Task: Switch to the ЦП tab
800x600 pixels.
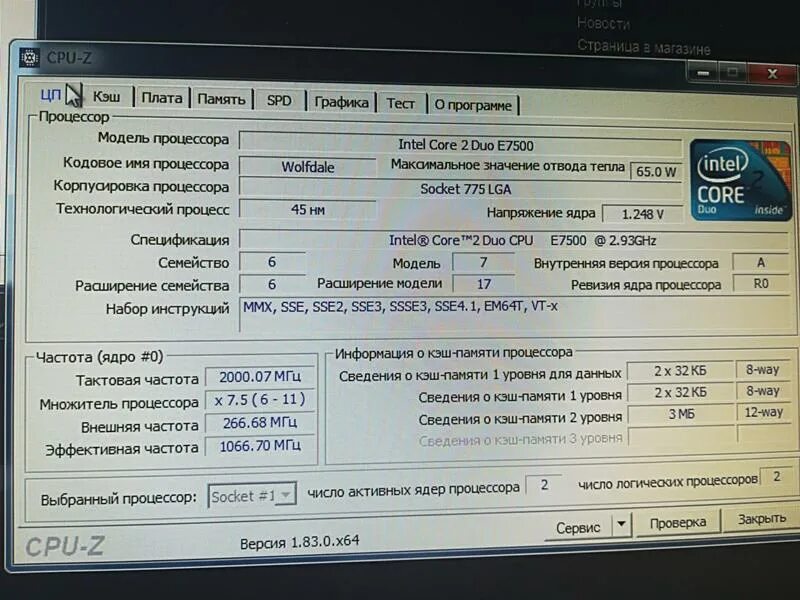Action: tap(51, 95)
